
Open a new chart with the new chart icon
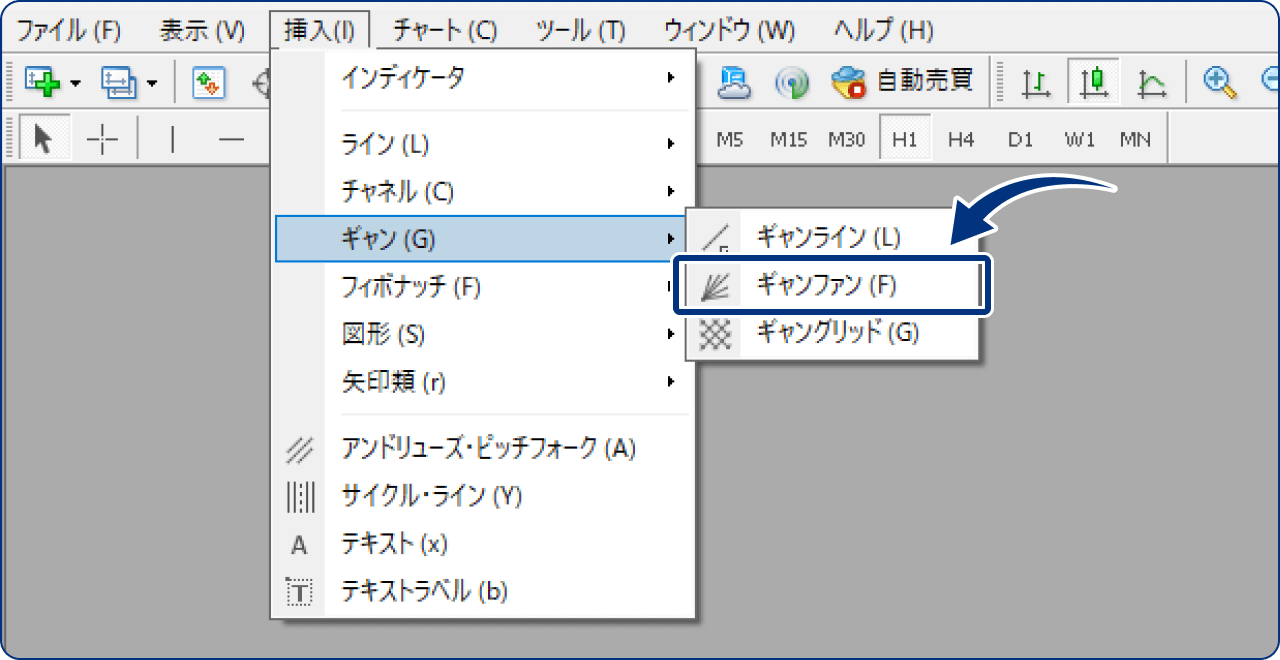click(x=41, y=82)
